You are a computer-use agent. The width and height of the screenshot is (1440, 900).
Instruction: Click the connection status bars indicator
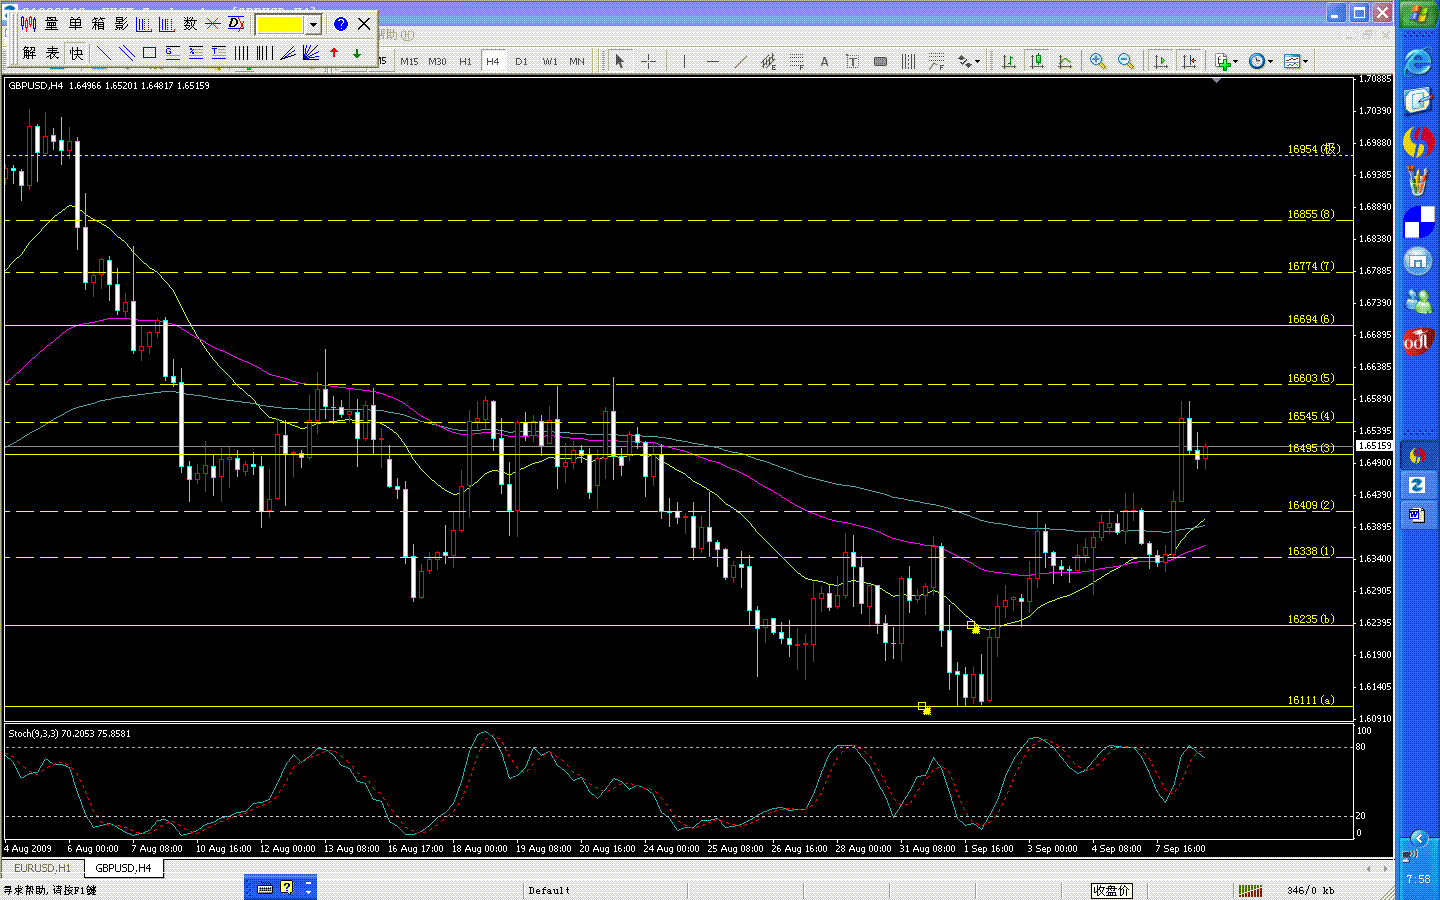click(1250, 890)
